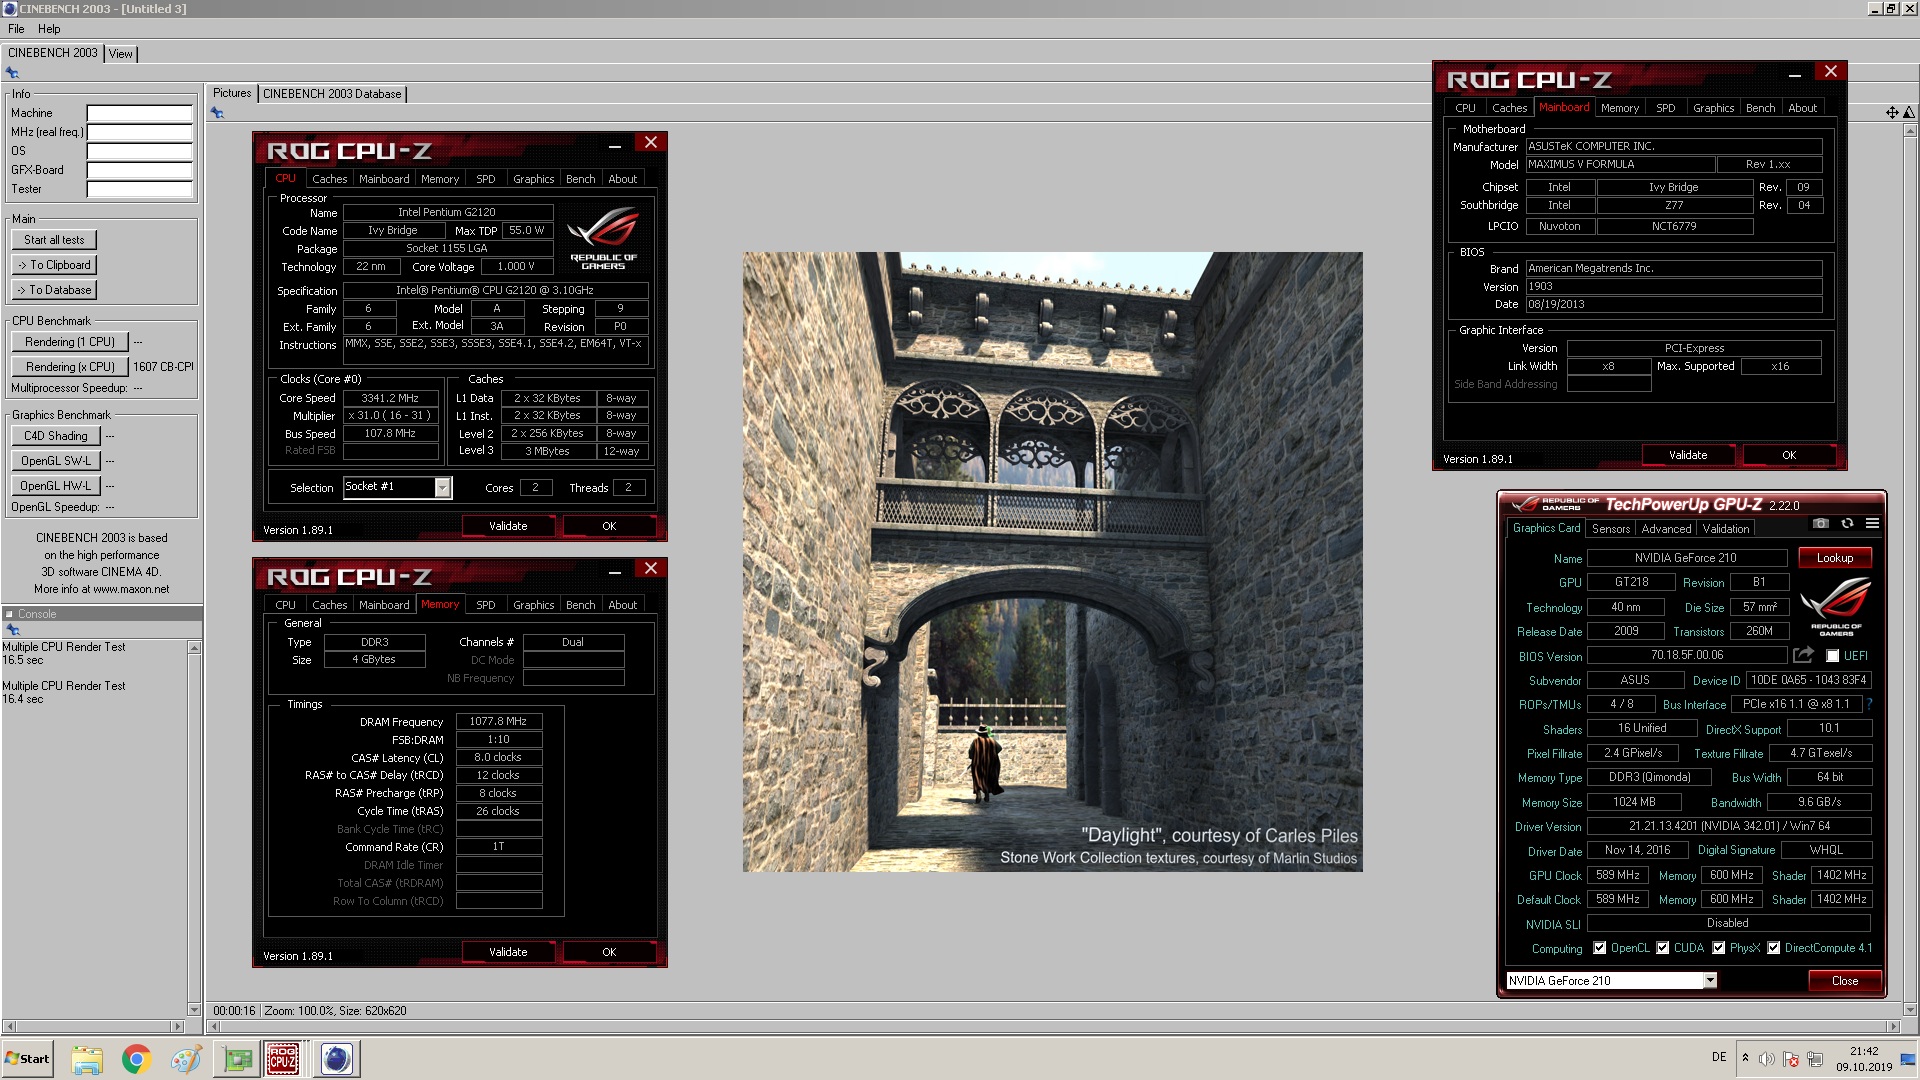Click the DE language indicator on the taskbar
This screenshot has height=1080, width=1920.
(1719, 1057)
